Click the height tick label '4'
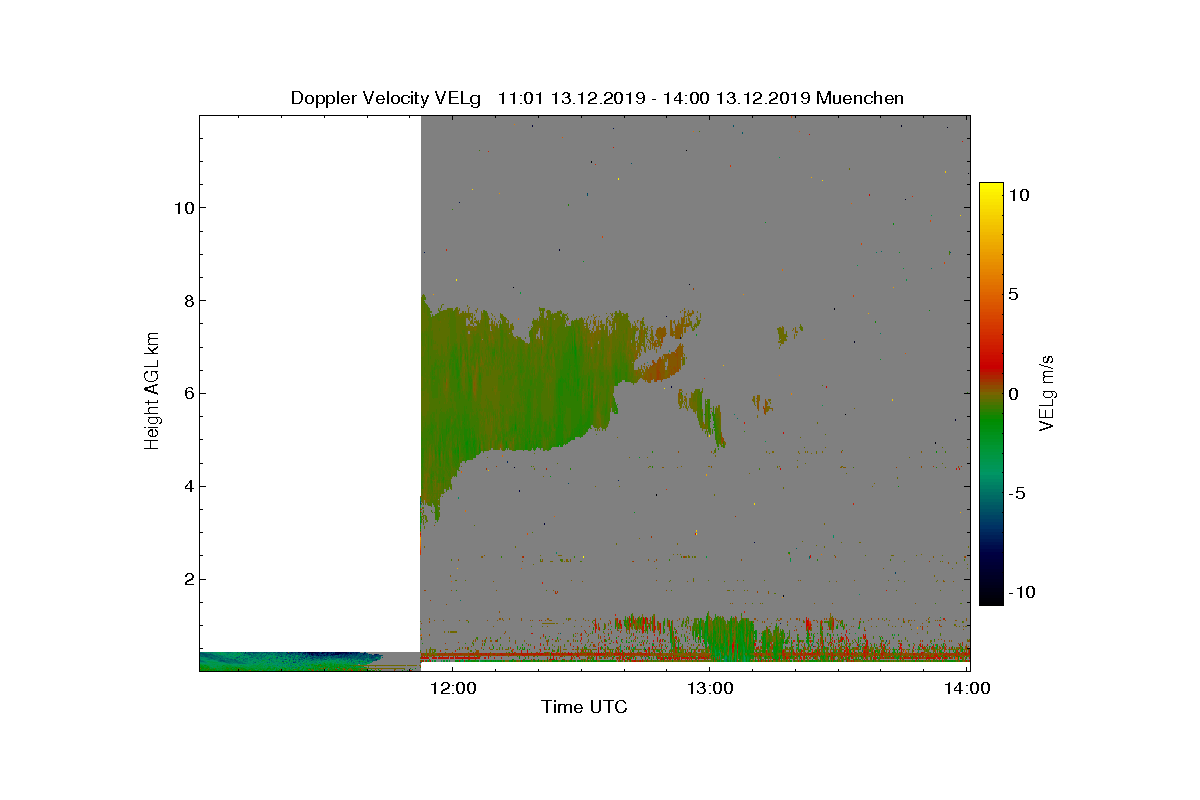This screenshot has height=800, width=1200. tap(187, 486)
